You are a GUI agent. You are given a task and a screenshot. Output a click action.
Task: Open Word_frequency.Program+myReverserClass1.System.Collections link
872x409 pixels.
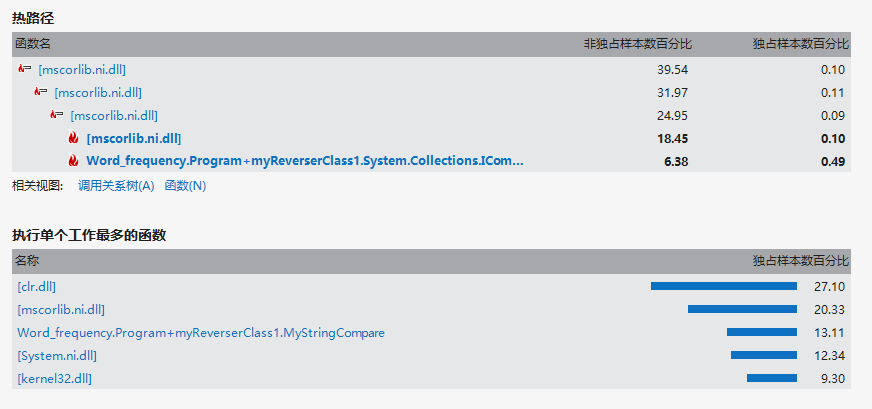tap(305, 161)
